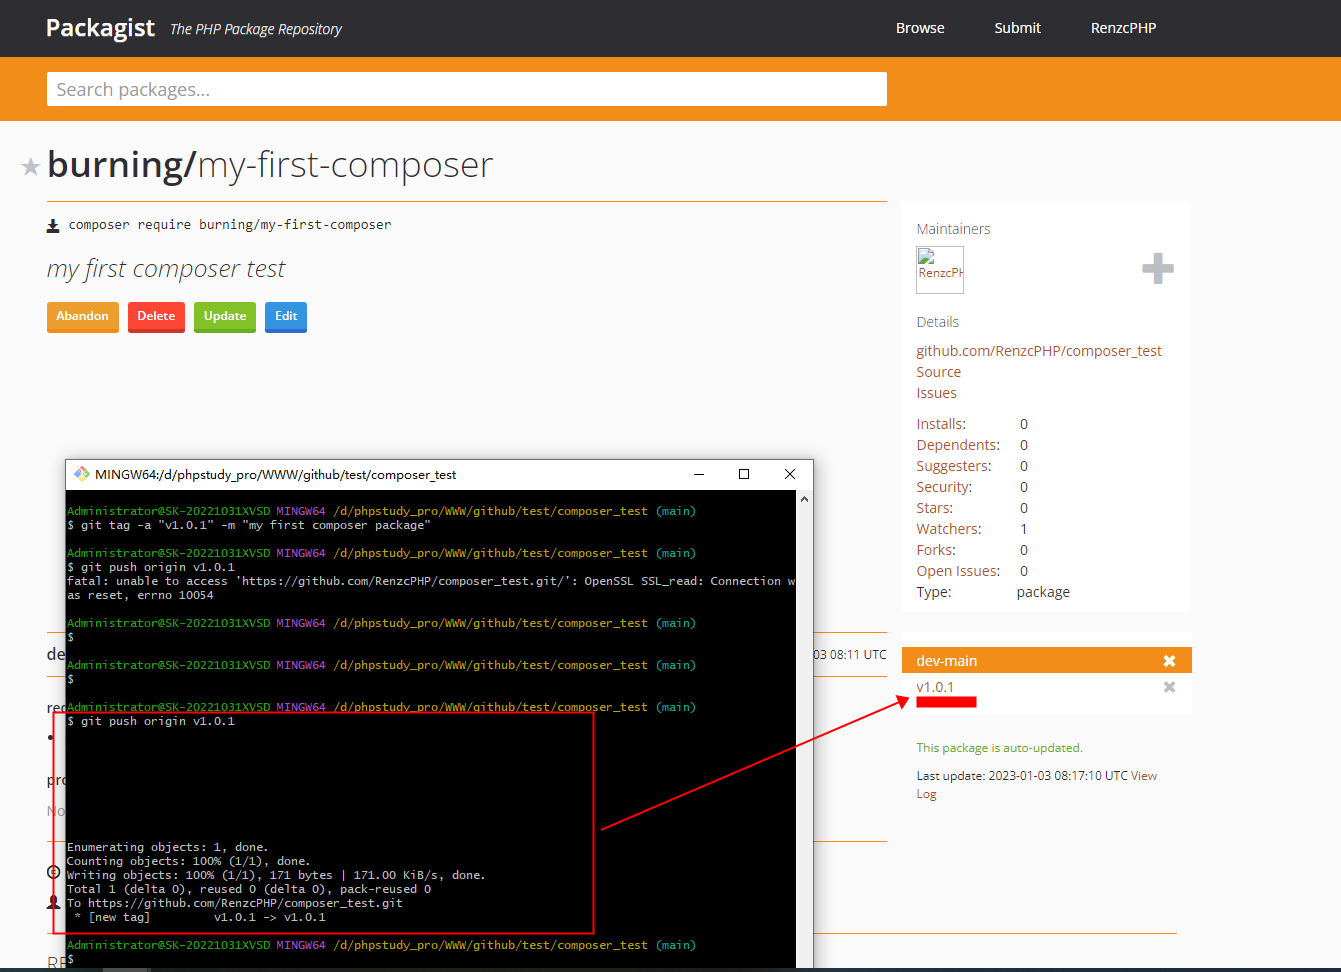Delete the v1.0.1 version with X icon
Viewport: 1341px width, 972px height.
pyautogui.click(x=1169, y=687)
